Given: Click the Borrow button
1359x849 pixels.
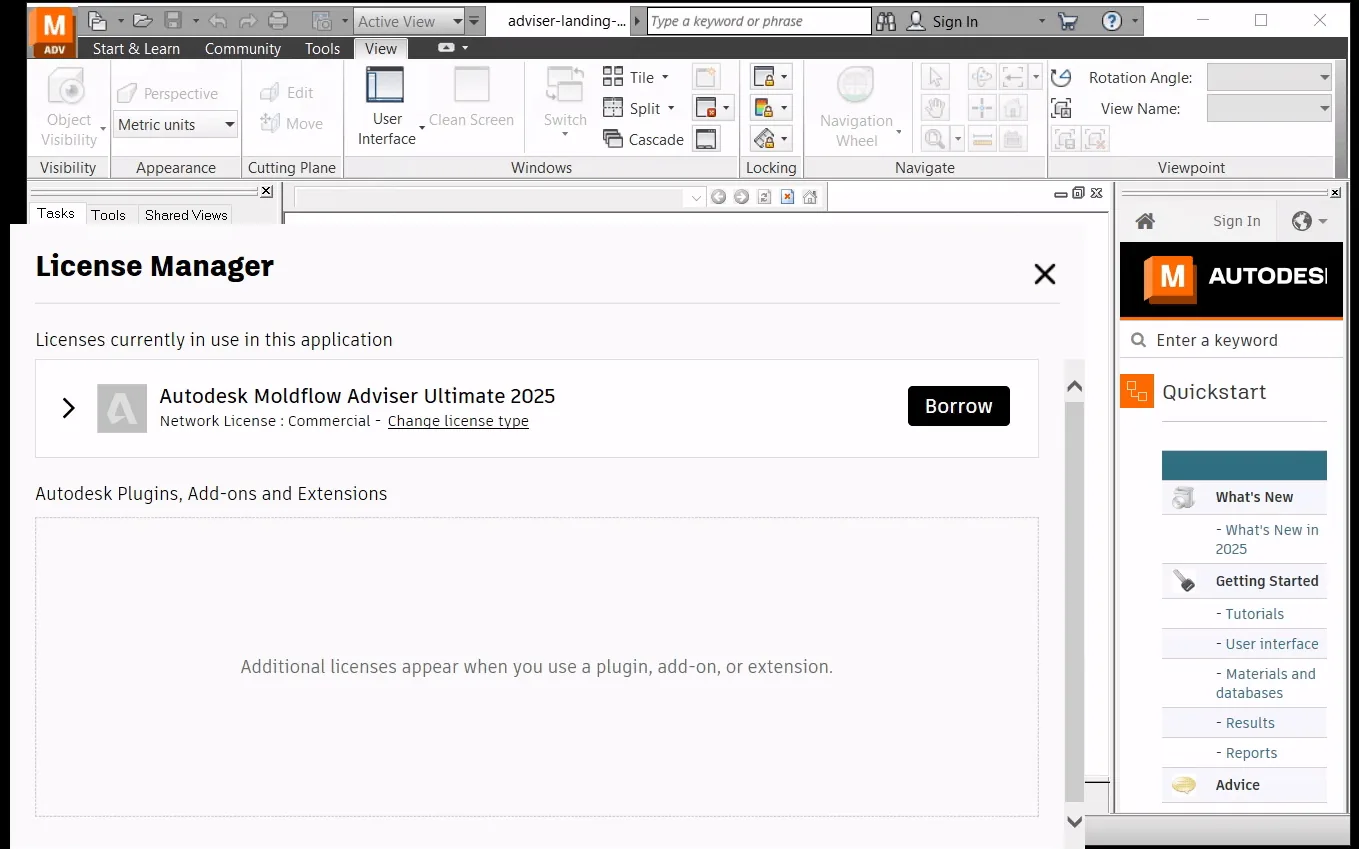Looking at the screenshot, I should [959, 406].
